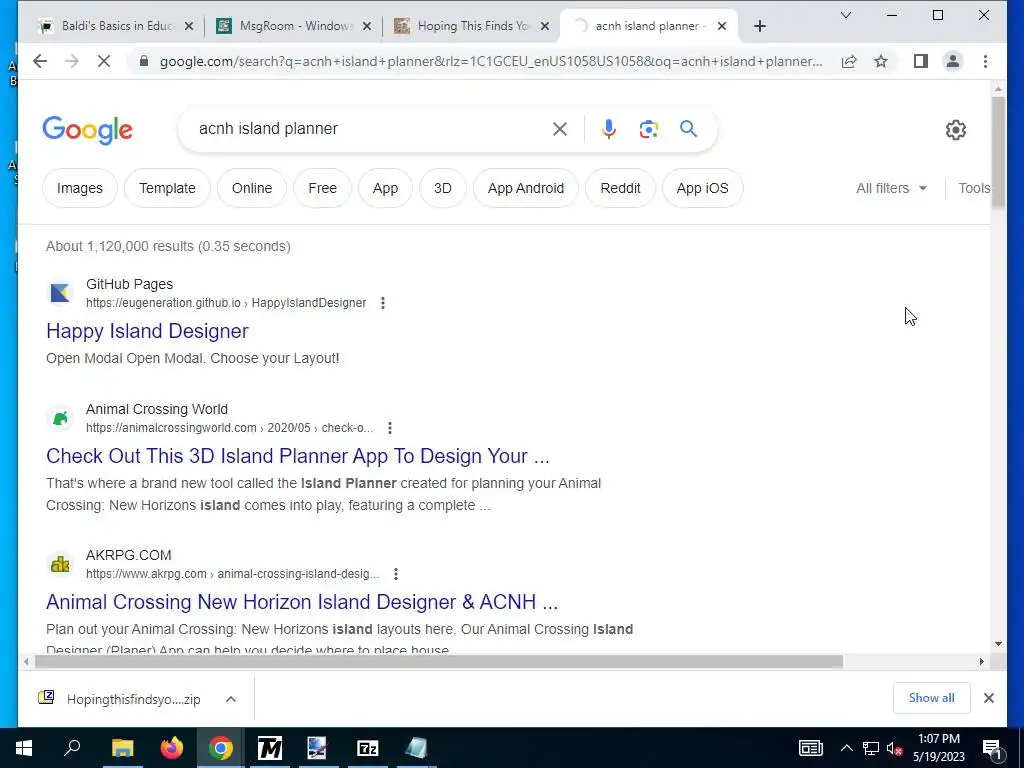Screen dimensions: 1024x768
Task: Search by voice microphone icon
Action: click(609, 129)
